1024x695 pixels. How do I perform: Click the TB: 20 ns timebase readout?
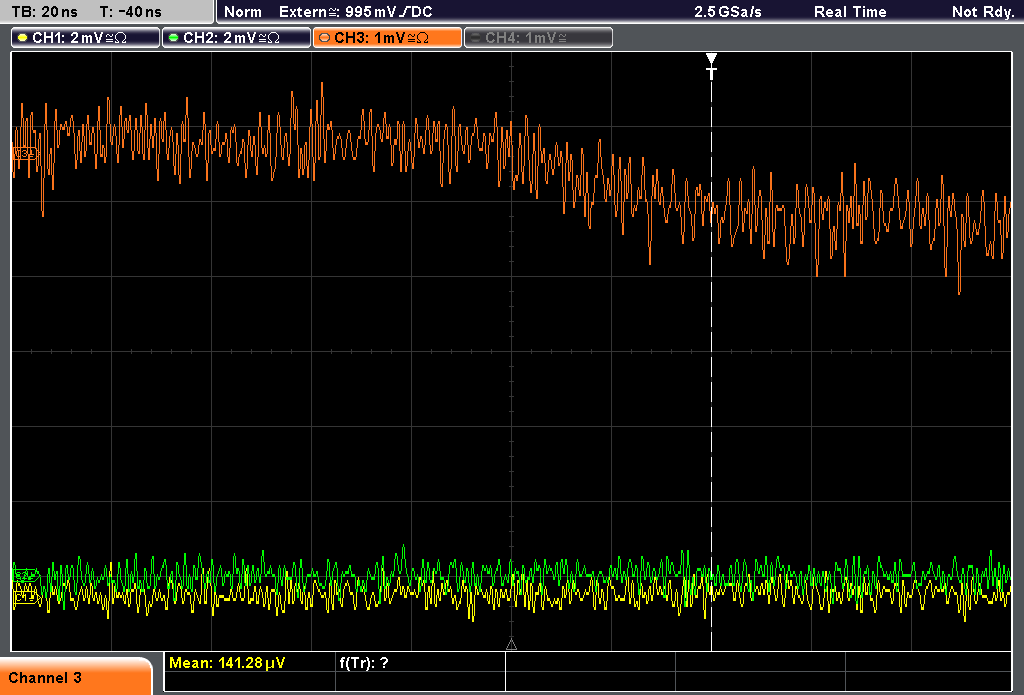[x=44, y=12]
